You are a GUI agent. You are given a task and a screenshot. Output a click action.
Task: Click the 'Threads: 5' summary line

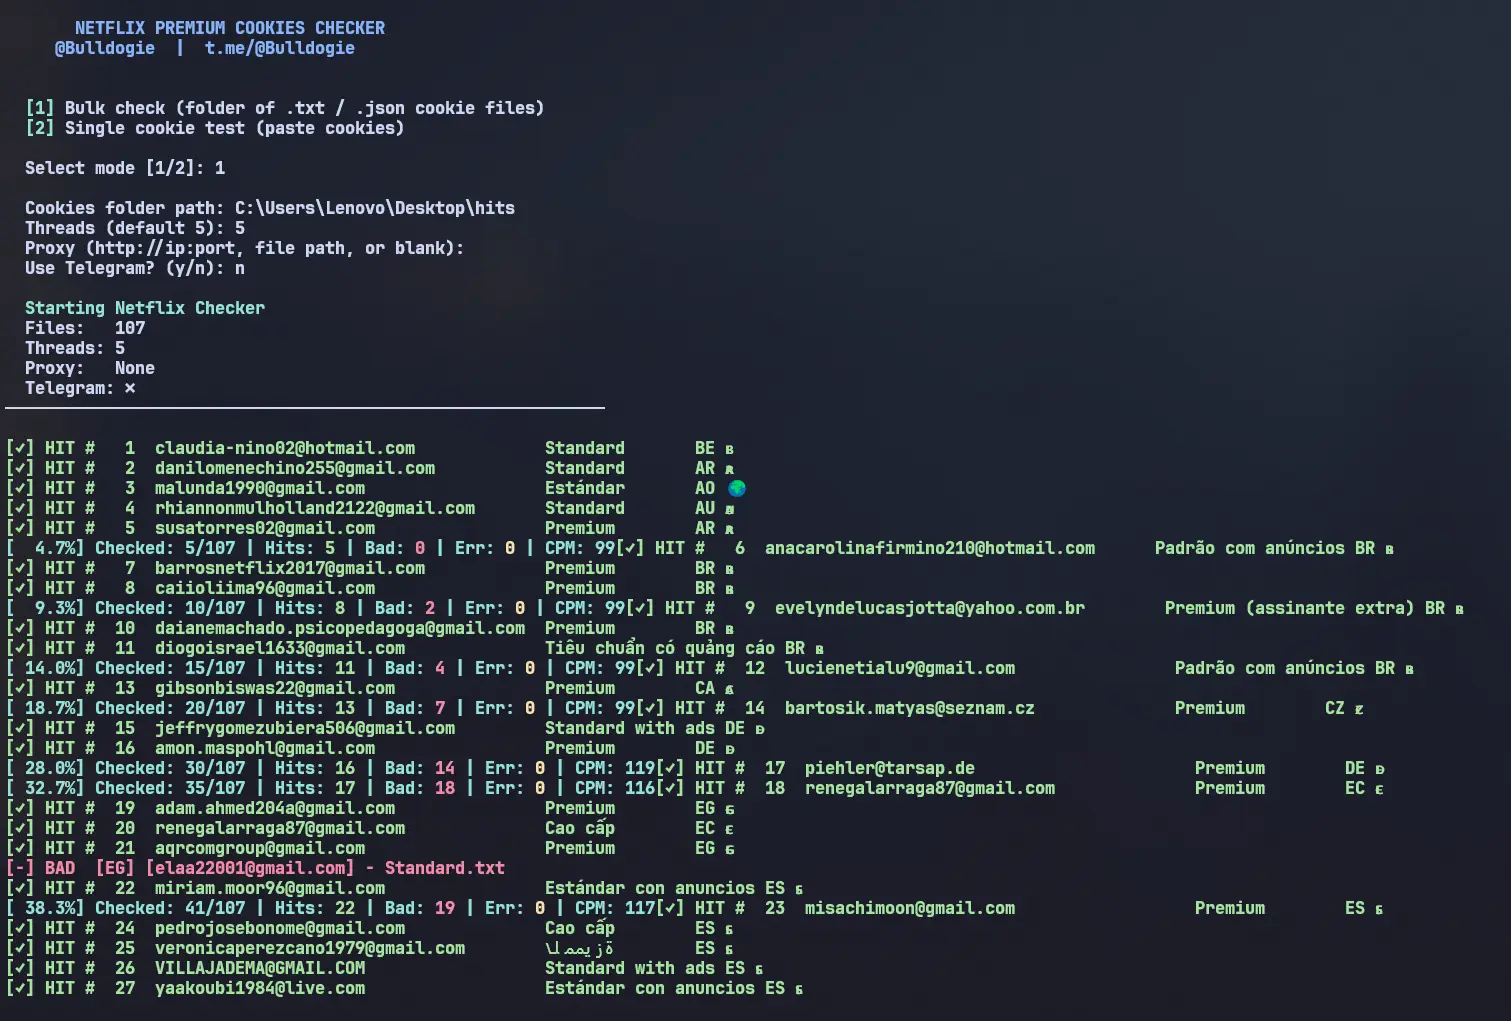coord(75,348)
